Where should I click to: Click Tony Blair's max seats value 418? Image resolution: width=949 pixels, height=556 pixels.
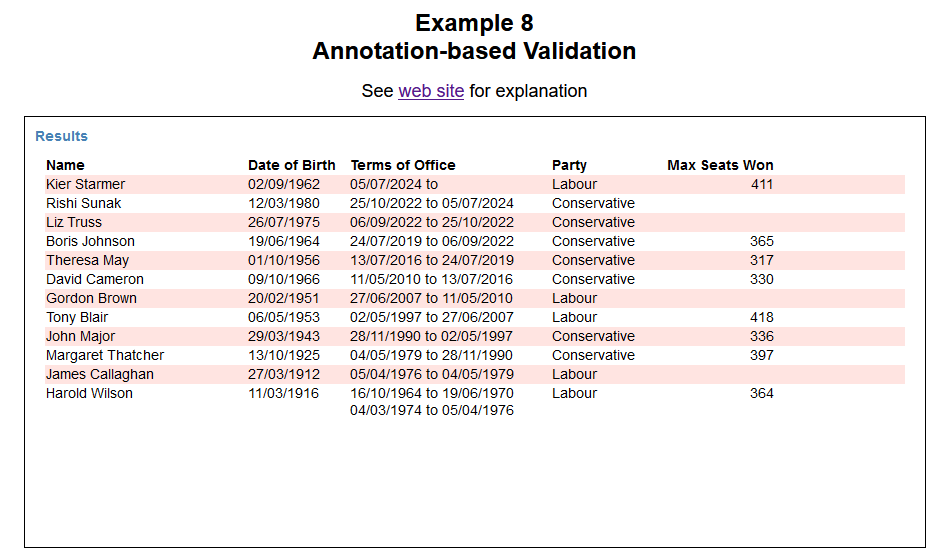pyautogui.click(x=761, y=317)
